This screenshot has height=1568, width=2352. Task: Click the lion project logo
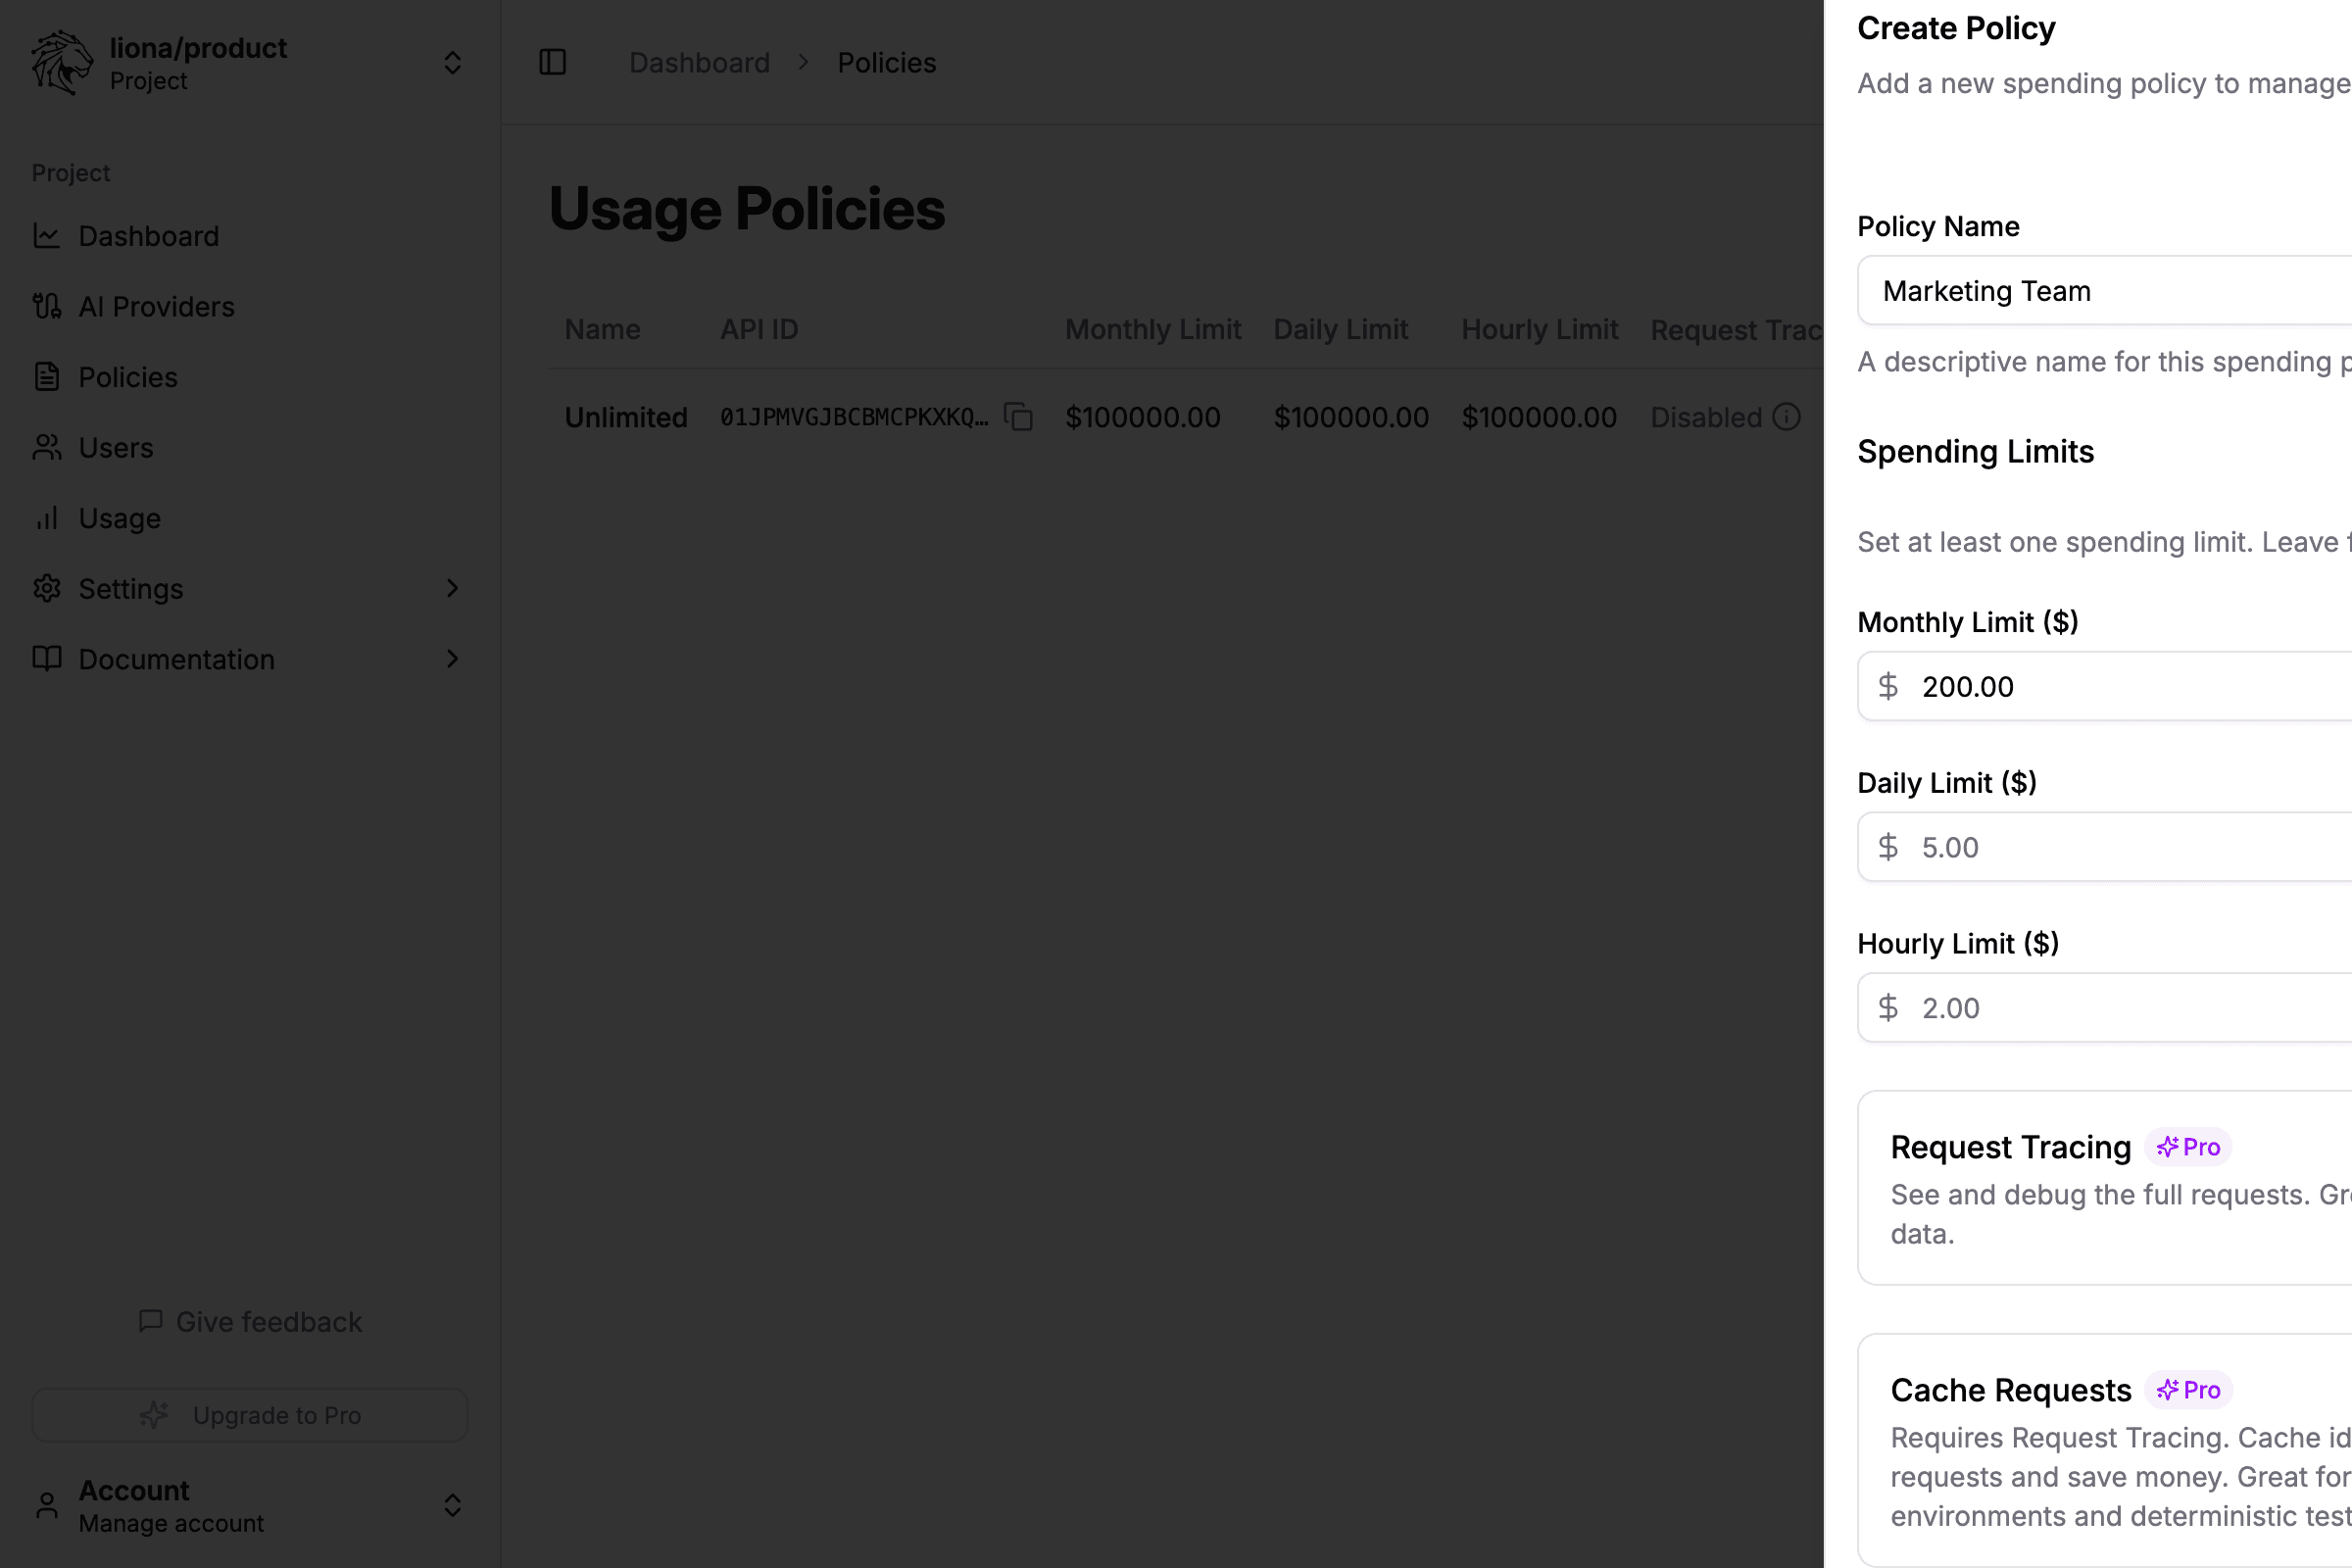62,63
